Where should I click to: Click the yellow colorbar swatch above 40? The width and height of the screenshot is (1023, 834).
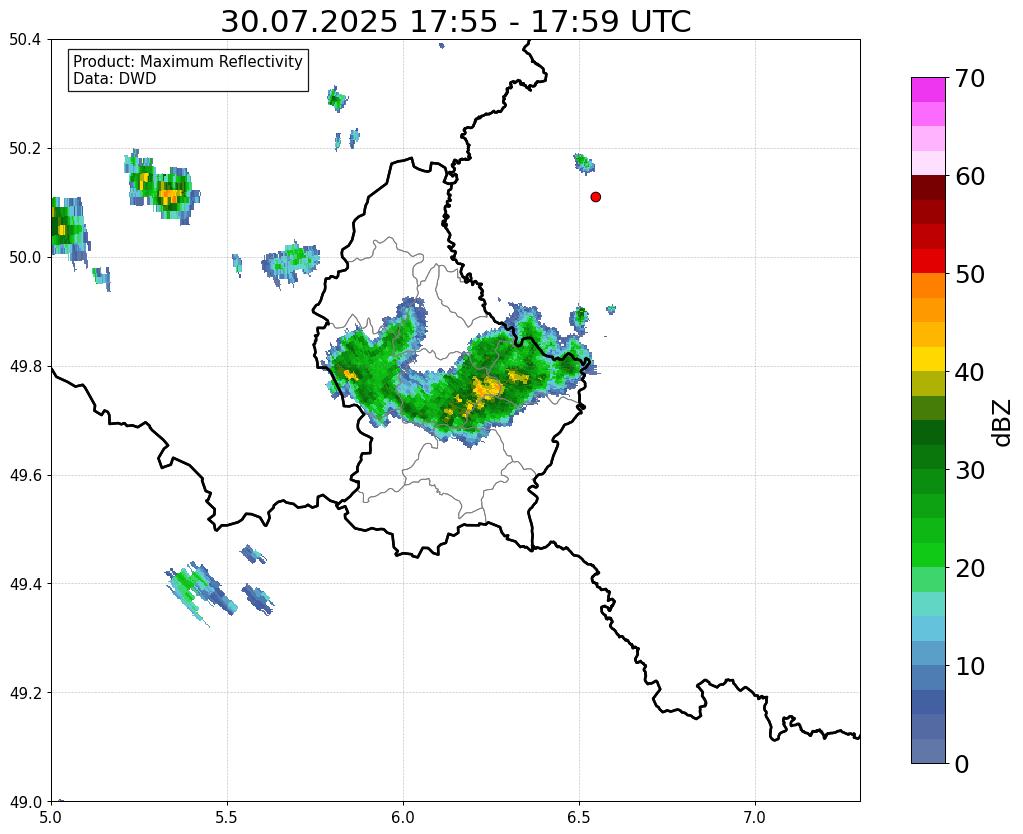(928, 359)
